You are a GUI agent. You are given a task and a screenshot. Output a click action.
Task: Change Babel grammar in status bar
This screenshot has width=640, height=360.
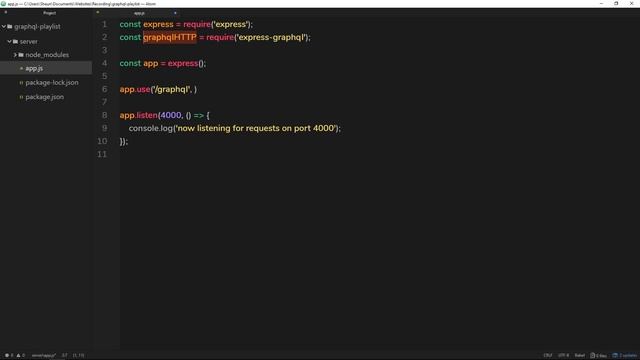(580, 356)
